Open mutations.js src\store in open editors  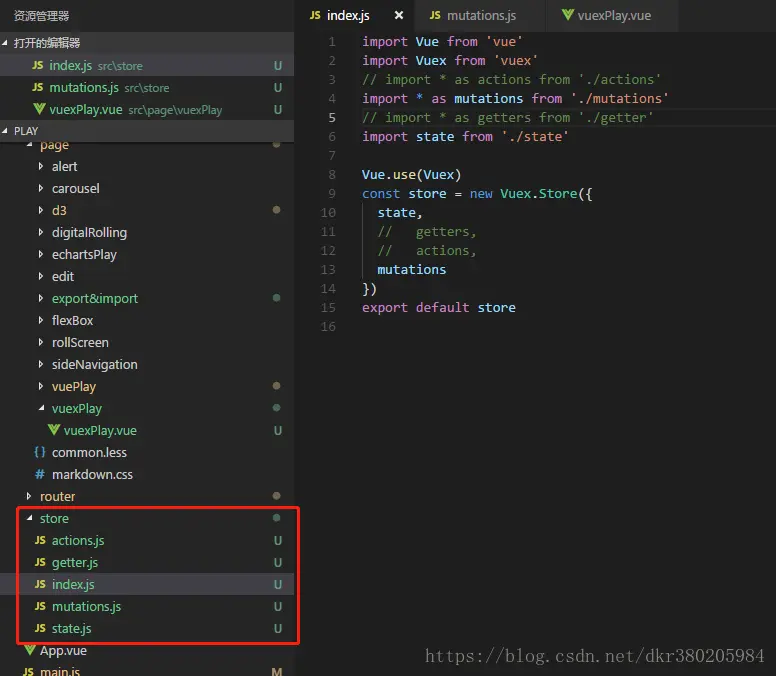147,88
